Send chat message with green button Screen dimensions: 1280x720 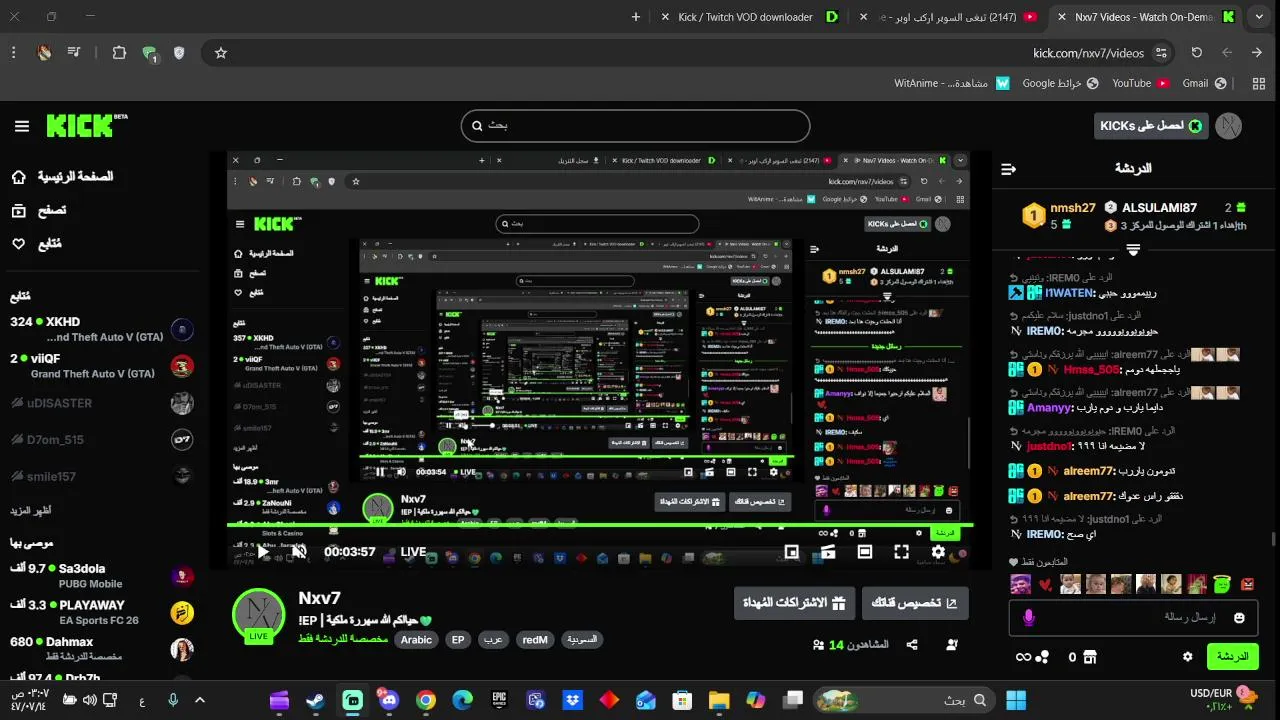tap(1232, 657)
